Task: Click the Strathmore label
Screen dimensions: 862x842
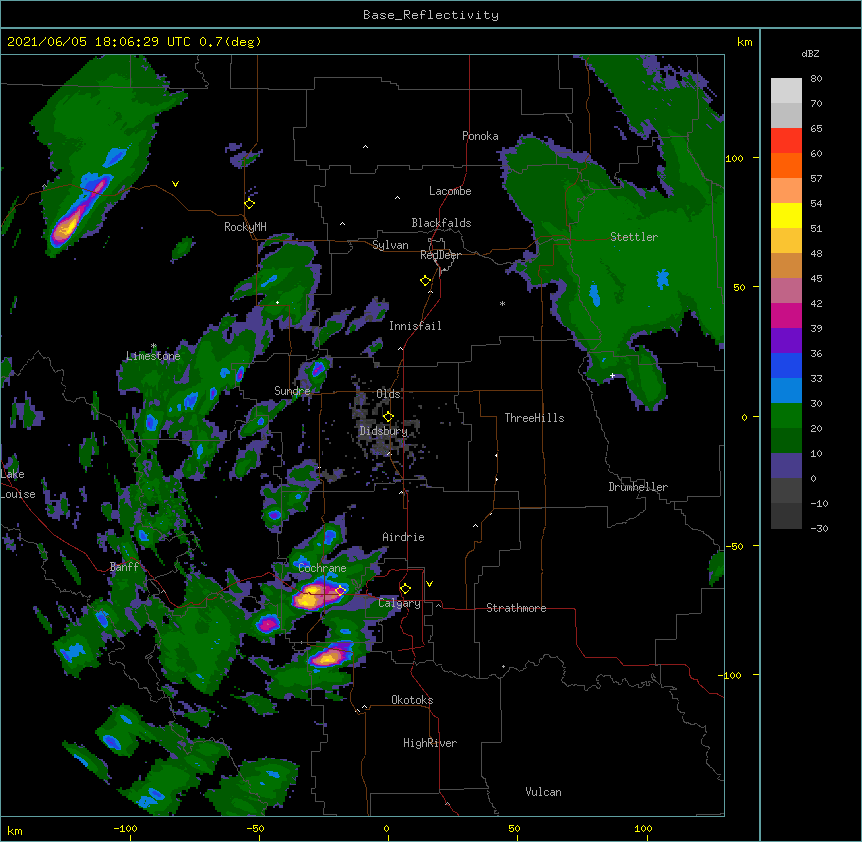Action: pos(516,608)
